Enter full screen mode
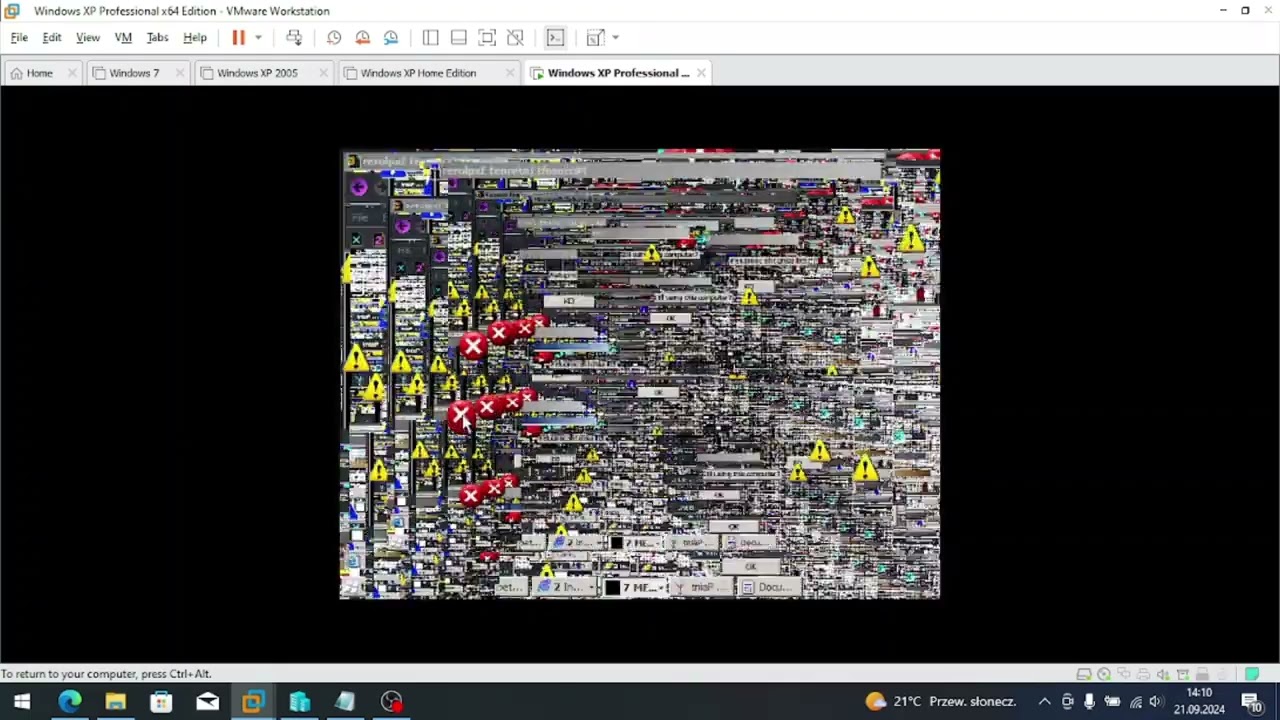1280x720 pixels. [x=487, y=38]
